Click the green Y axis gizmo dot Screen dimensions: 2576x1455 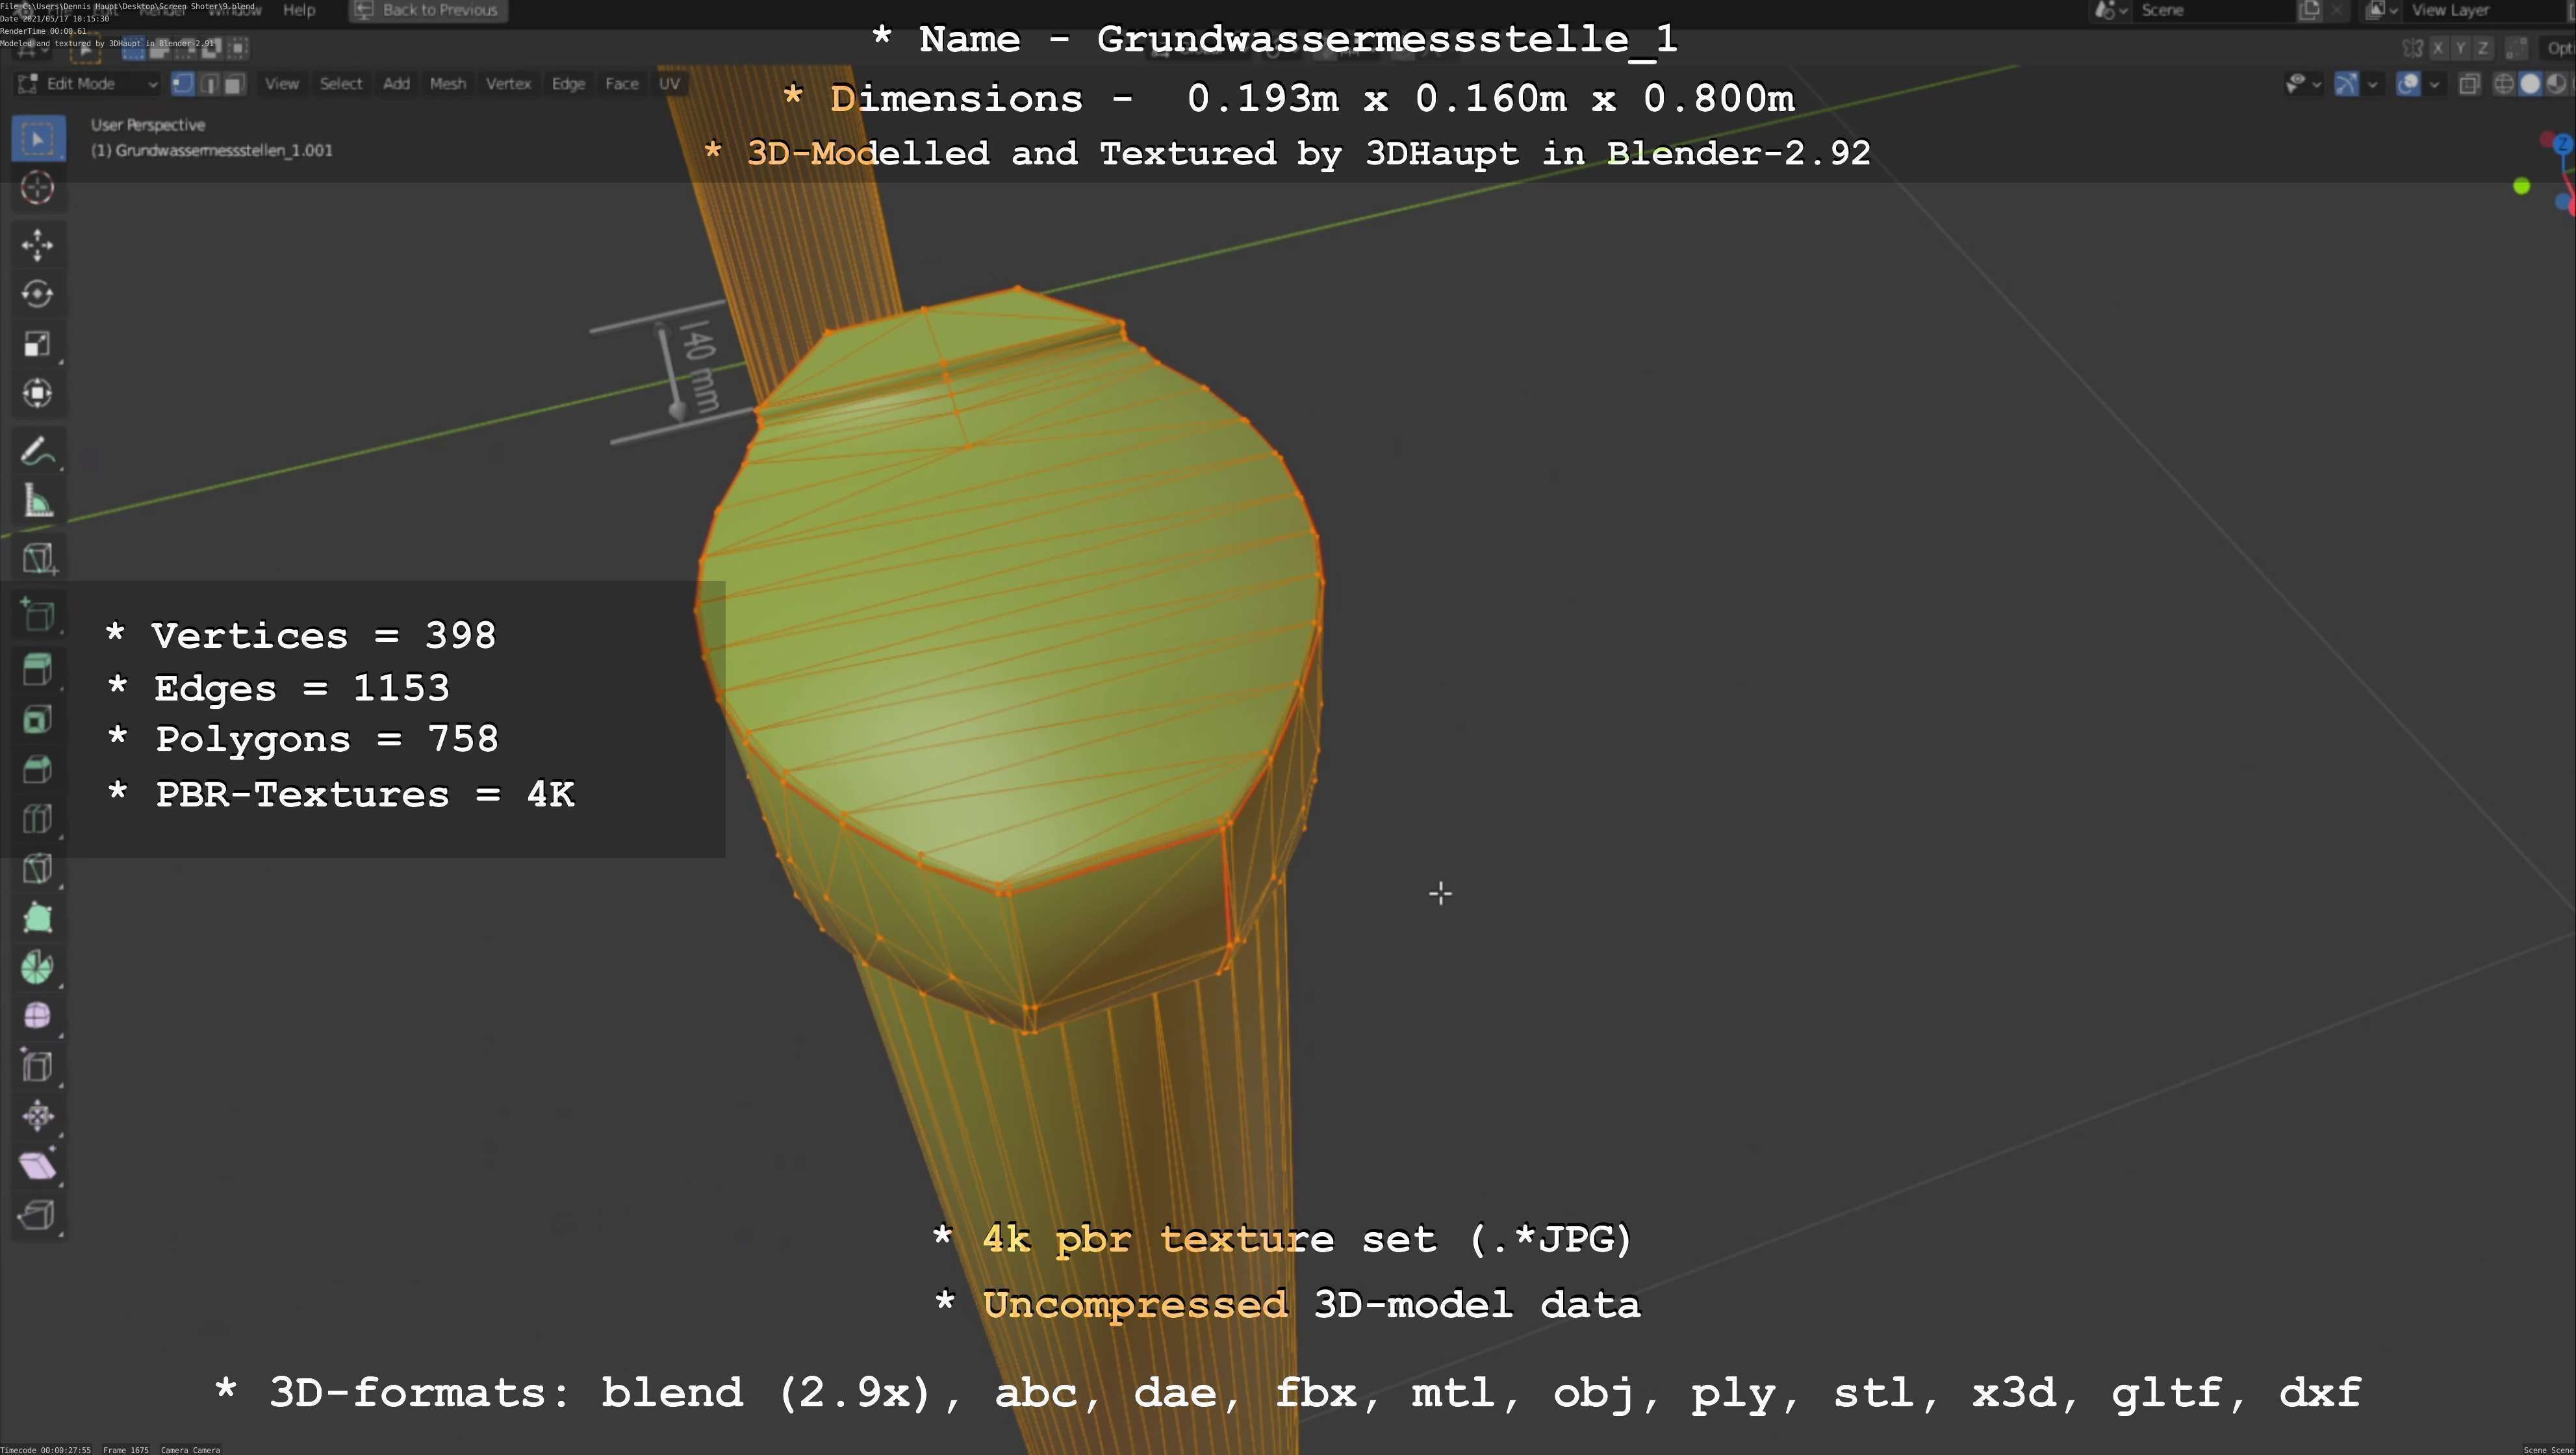click(x=2522, y=187)
